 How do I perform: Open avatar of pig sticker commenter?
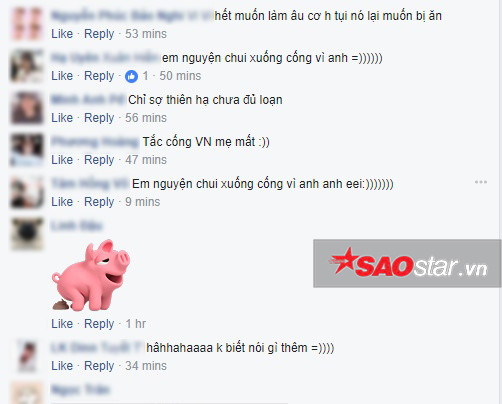tap(27, 234)
